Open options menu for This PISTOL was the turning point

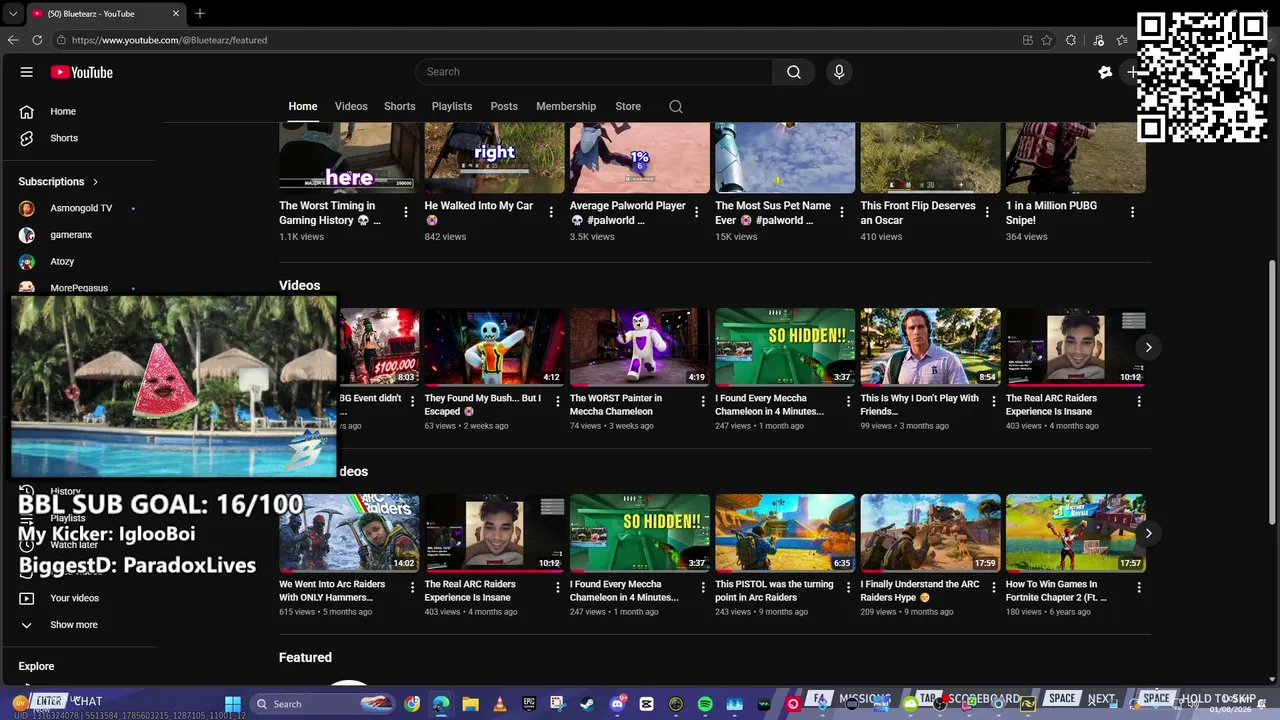pyautogui.click(x=848, y=588)
